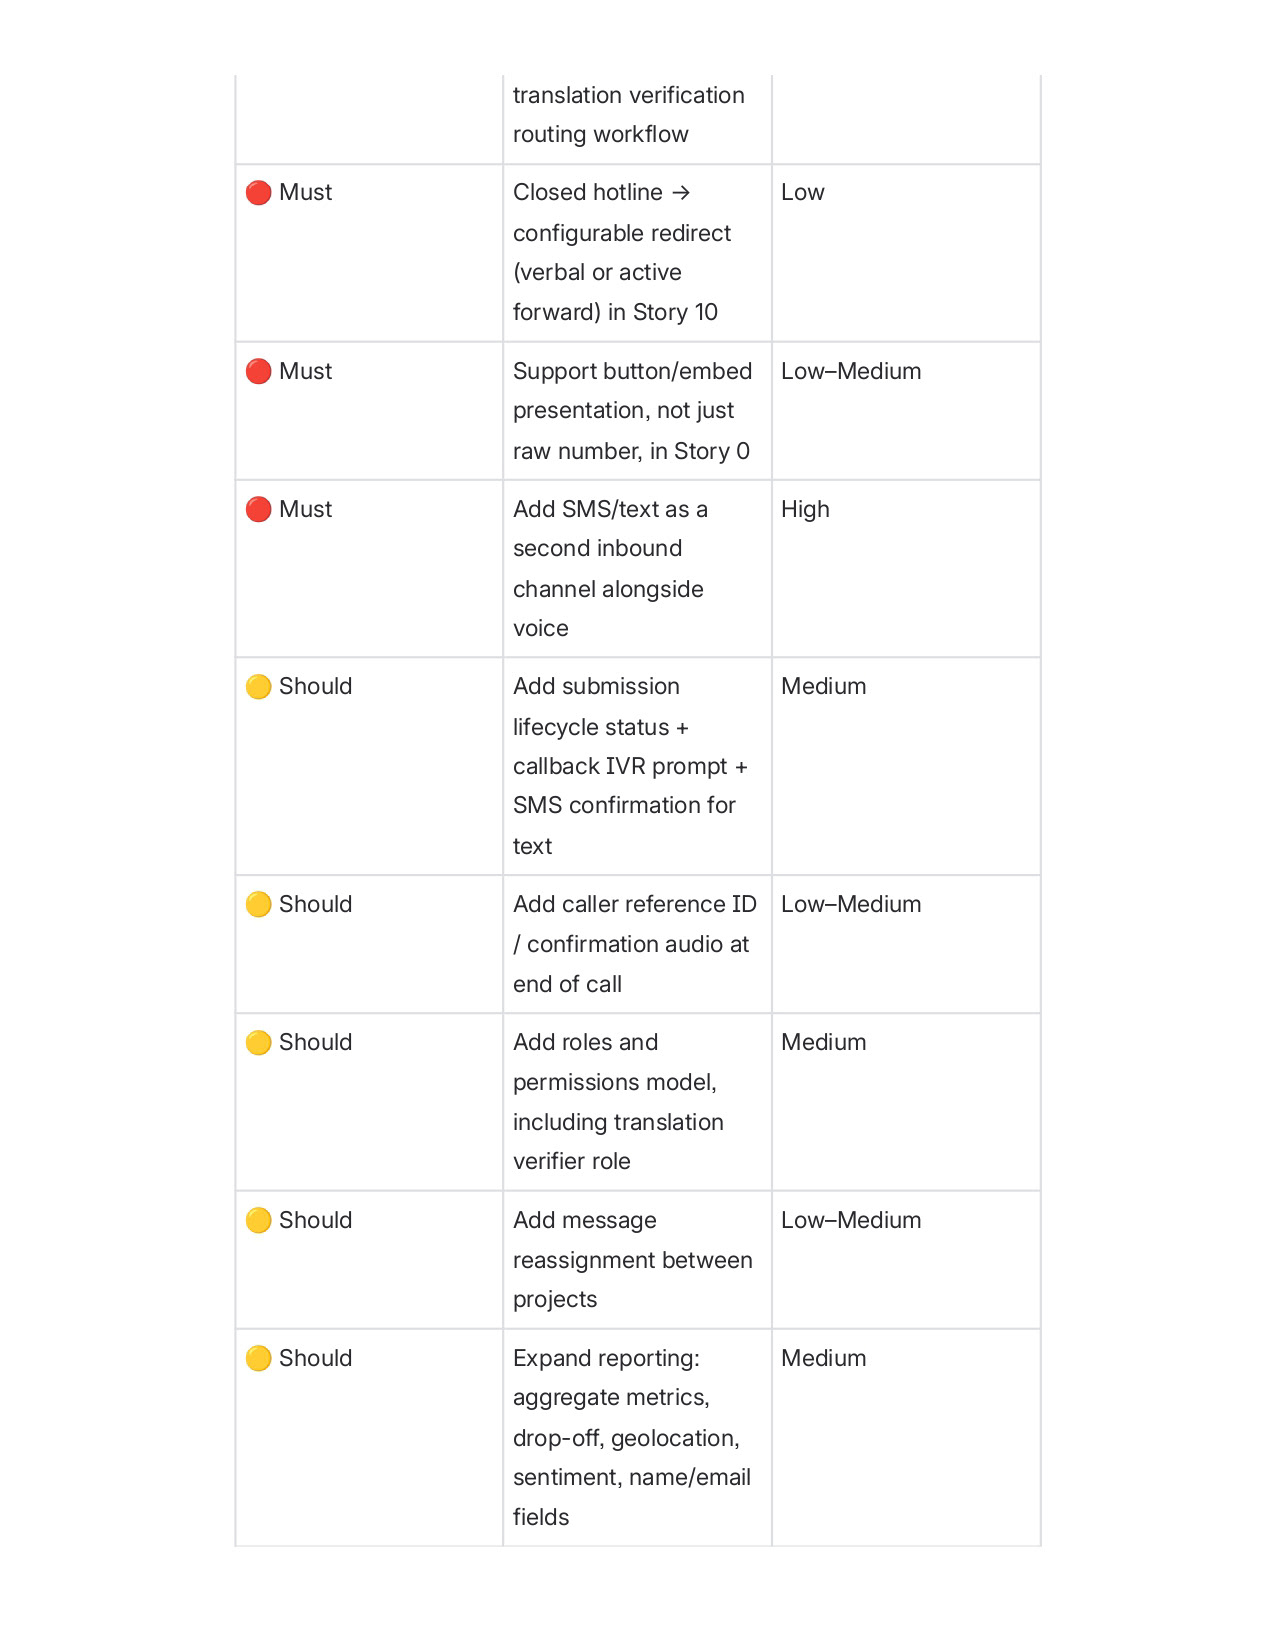Click the 'Add caller reference ID' cell text
Screen dimensions: 1275x1650
pos(634,944)
